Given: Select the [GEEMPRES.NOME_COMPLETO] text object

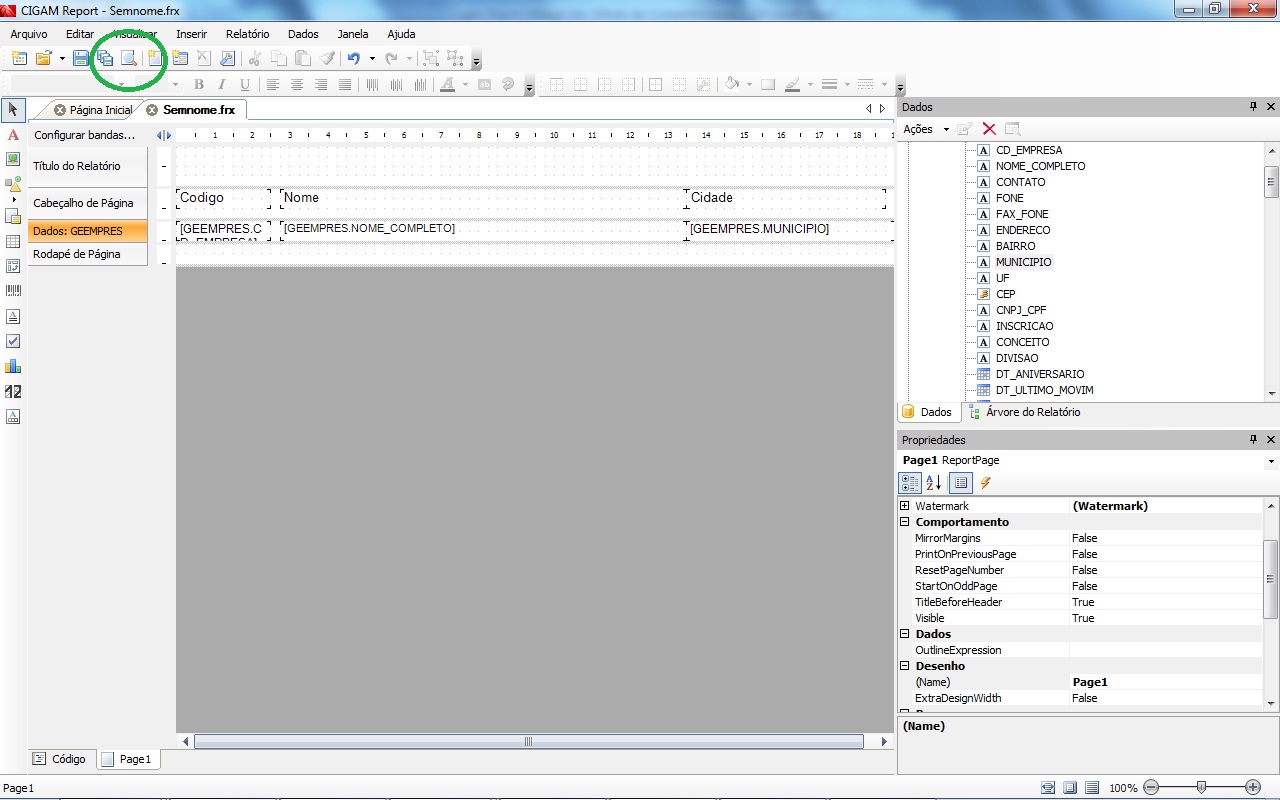Looking at the screenshot, I should [x=482, y=230].
